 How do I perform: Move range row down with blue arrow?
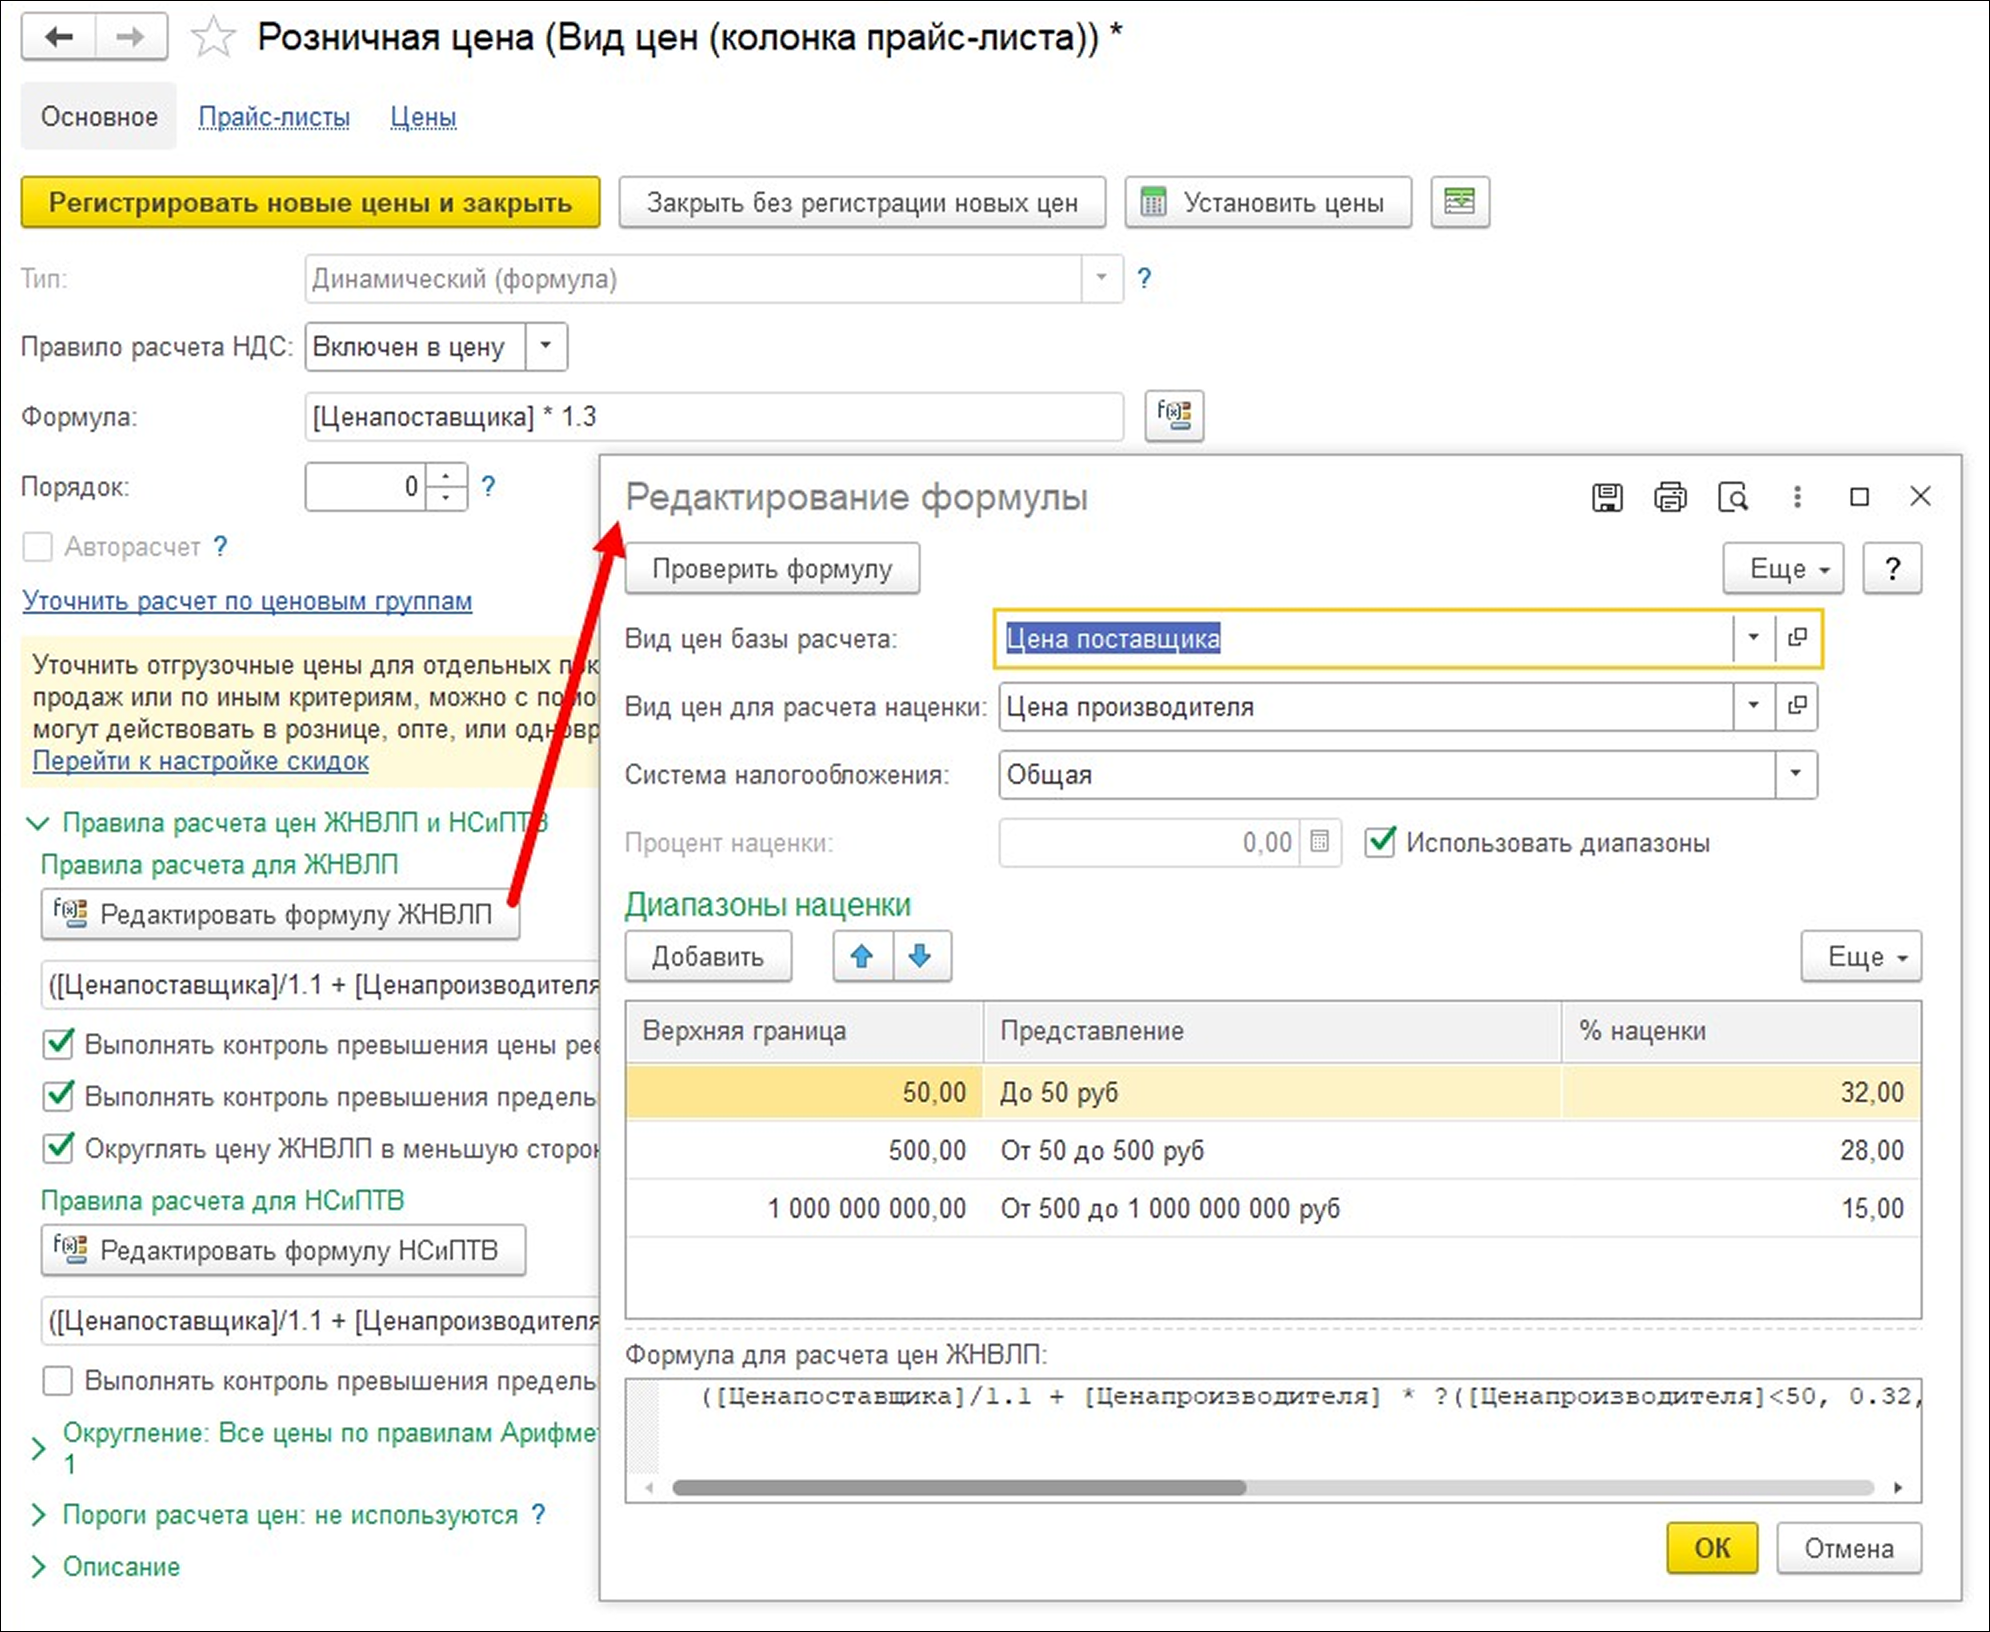point(921,956)
